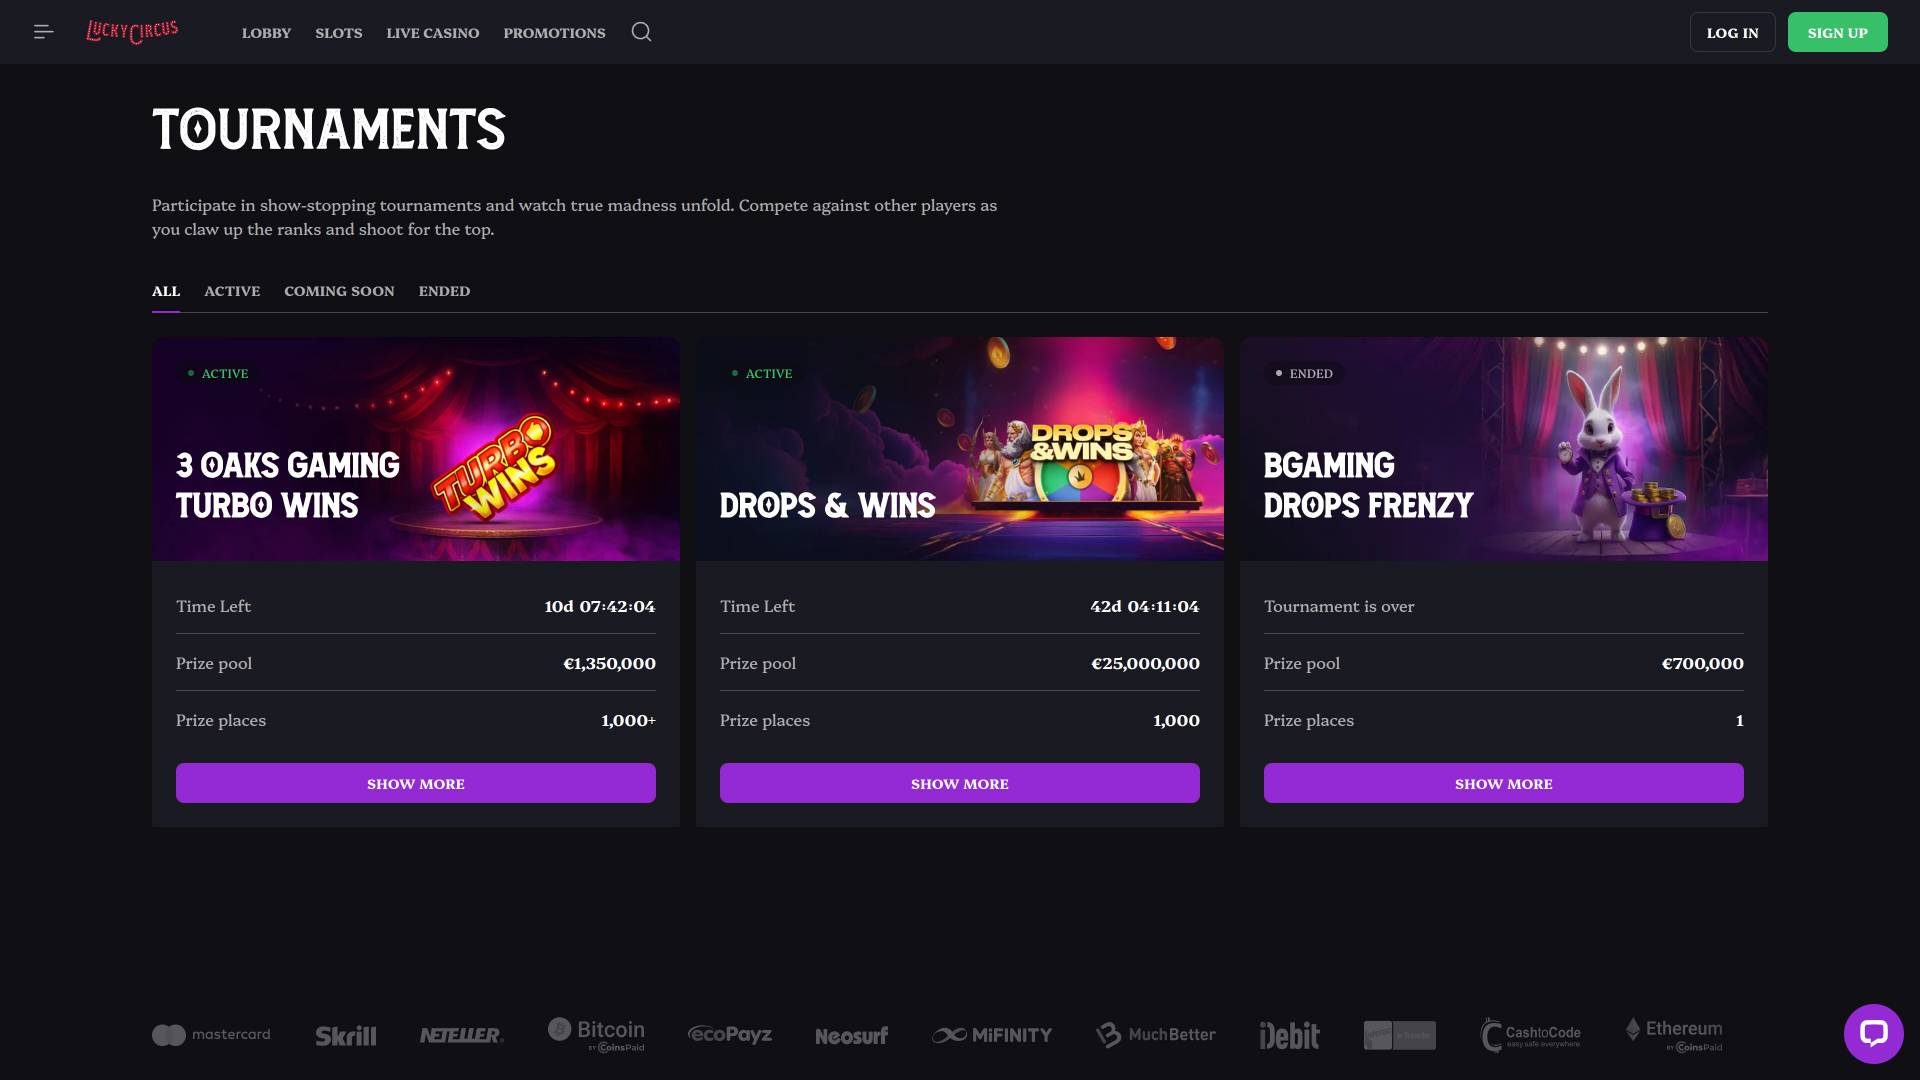Open the LIVE CASINO menu item
This screenshot has height=1080, width=1920.
432,32
